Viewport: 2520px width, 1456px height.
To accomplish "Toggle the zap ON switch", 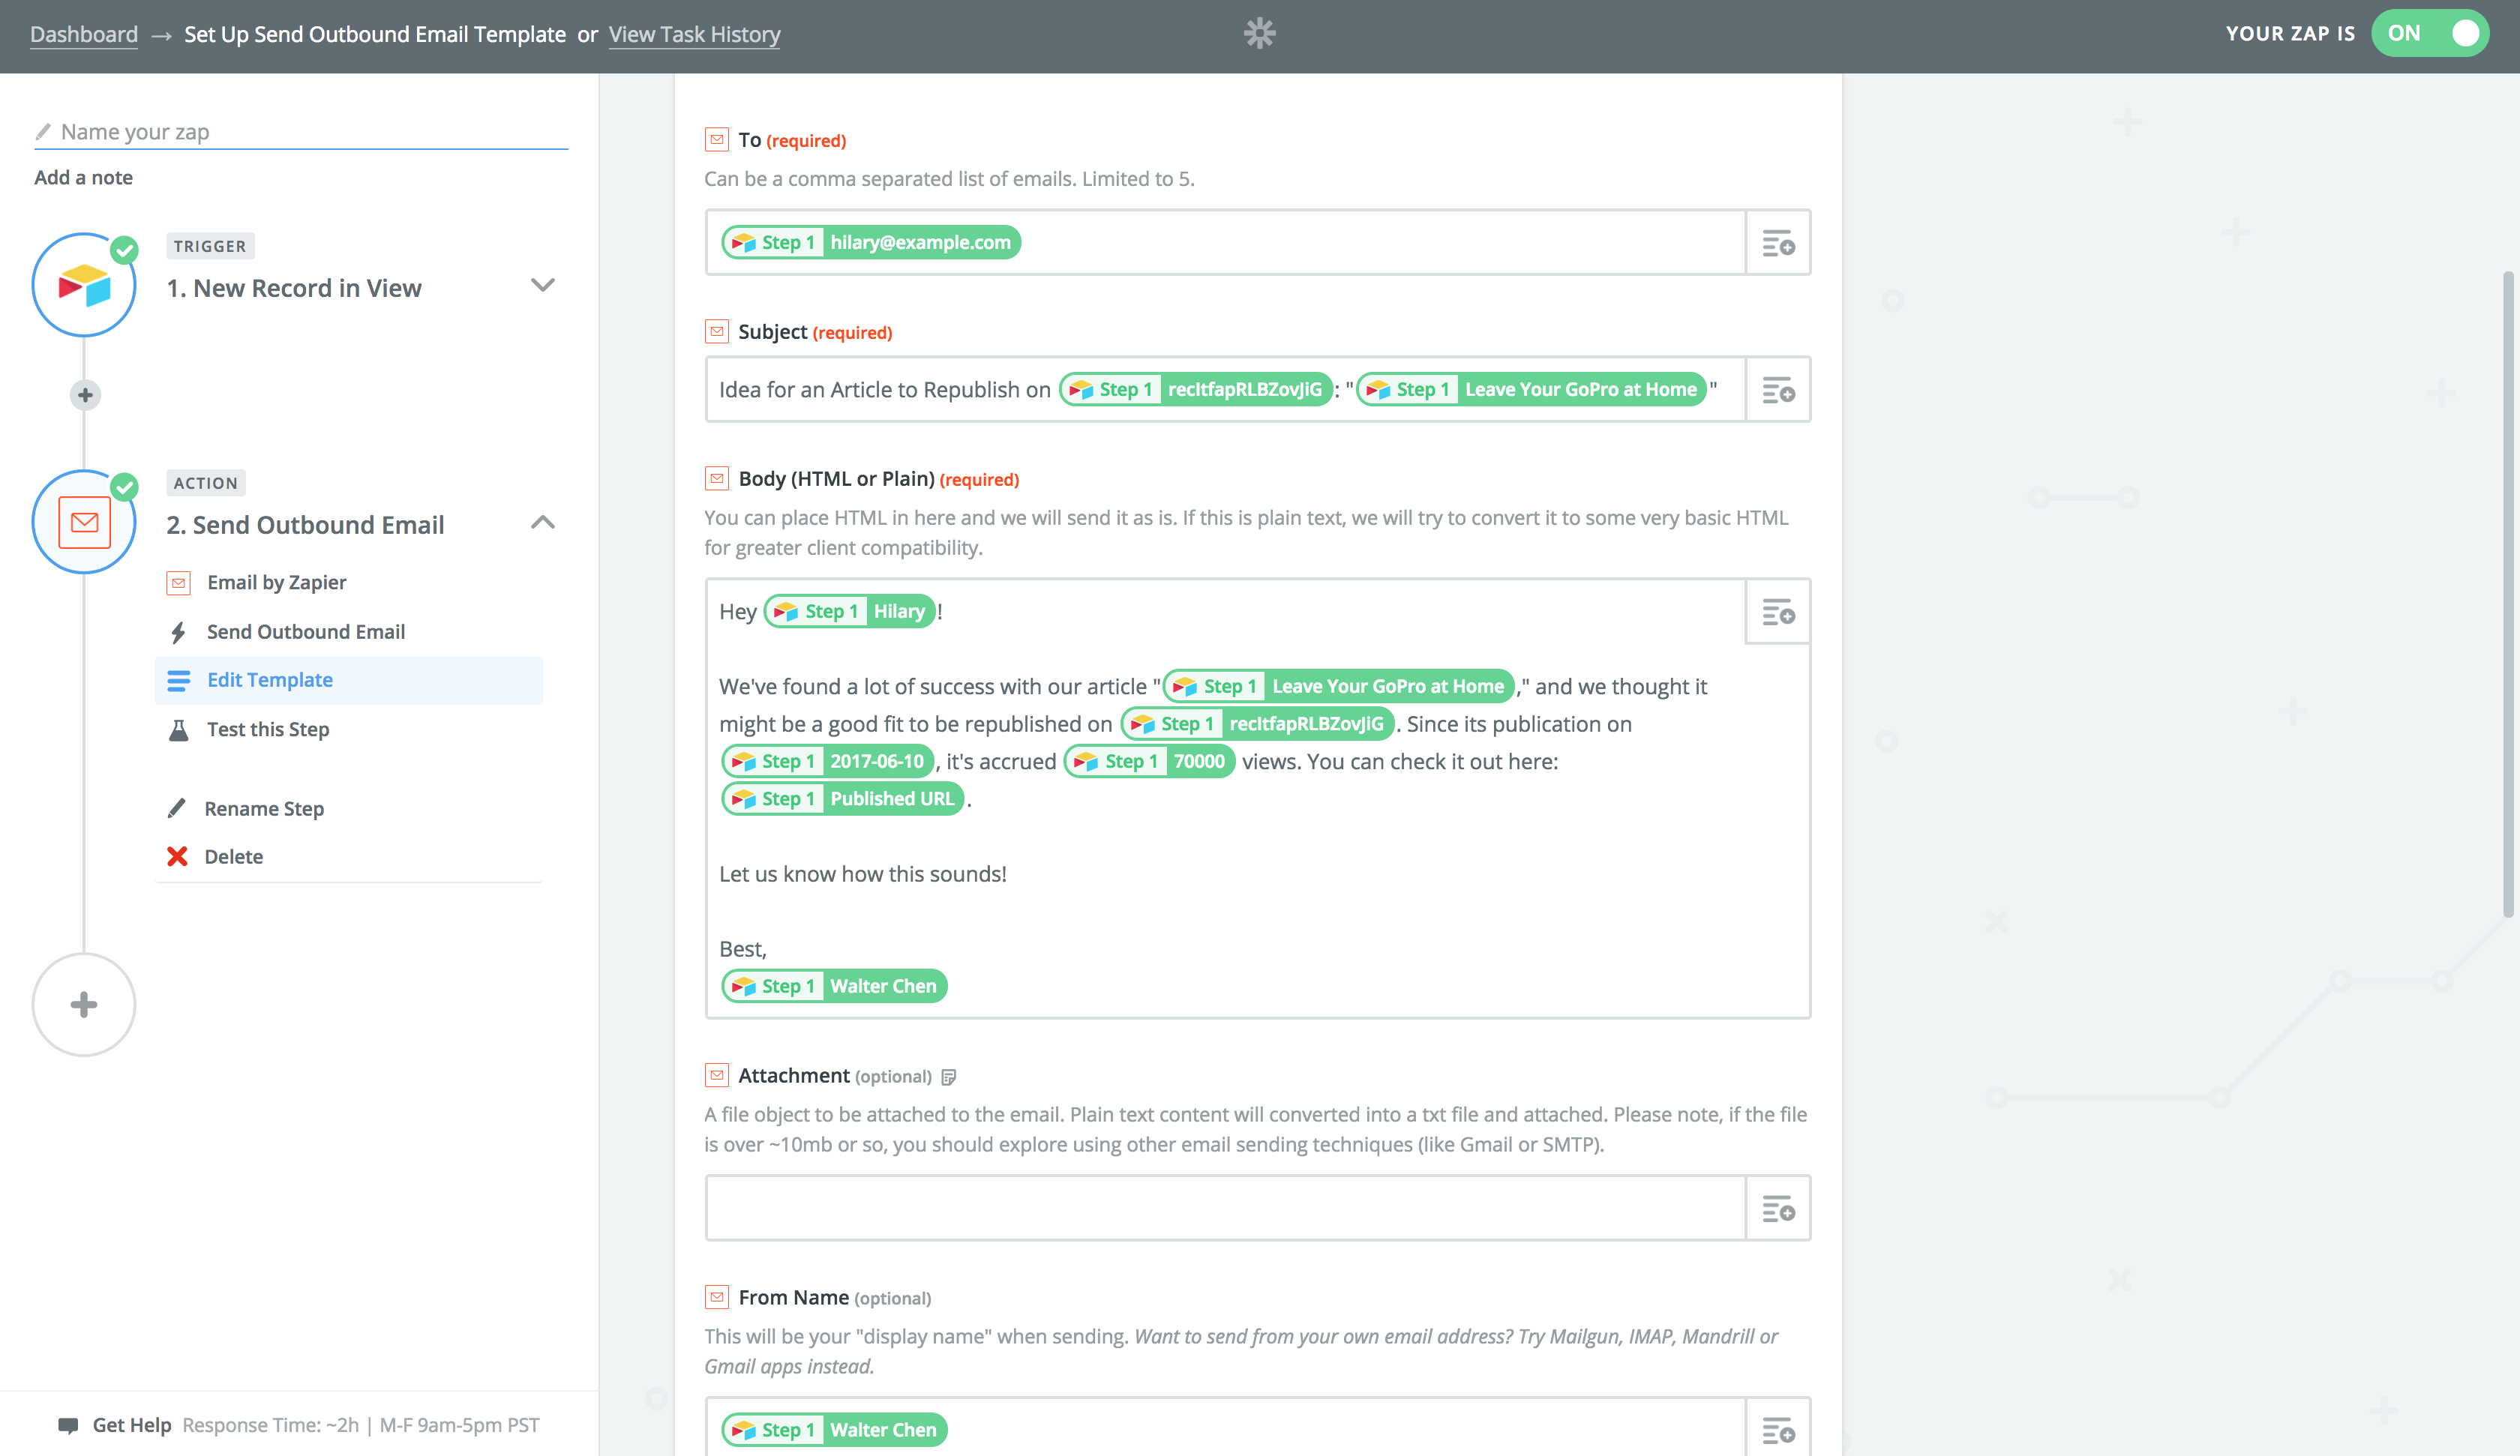I will [x=2430, y=33].
